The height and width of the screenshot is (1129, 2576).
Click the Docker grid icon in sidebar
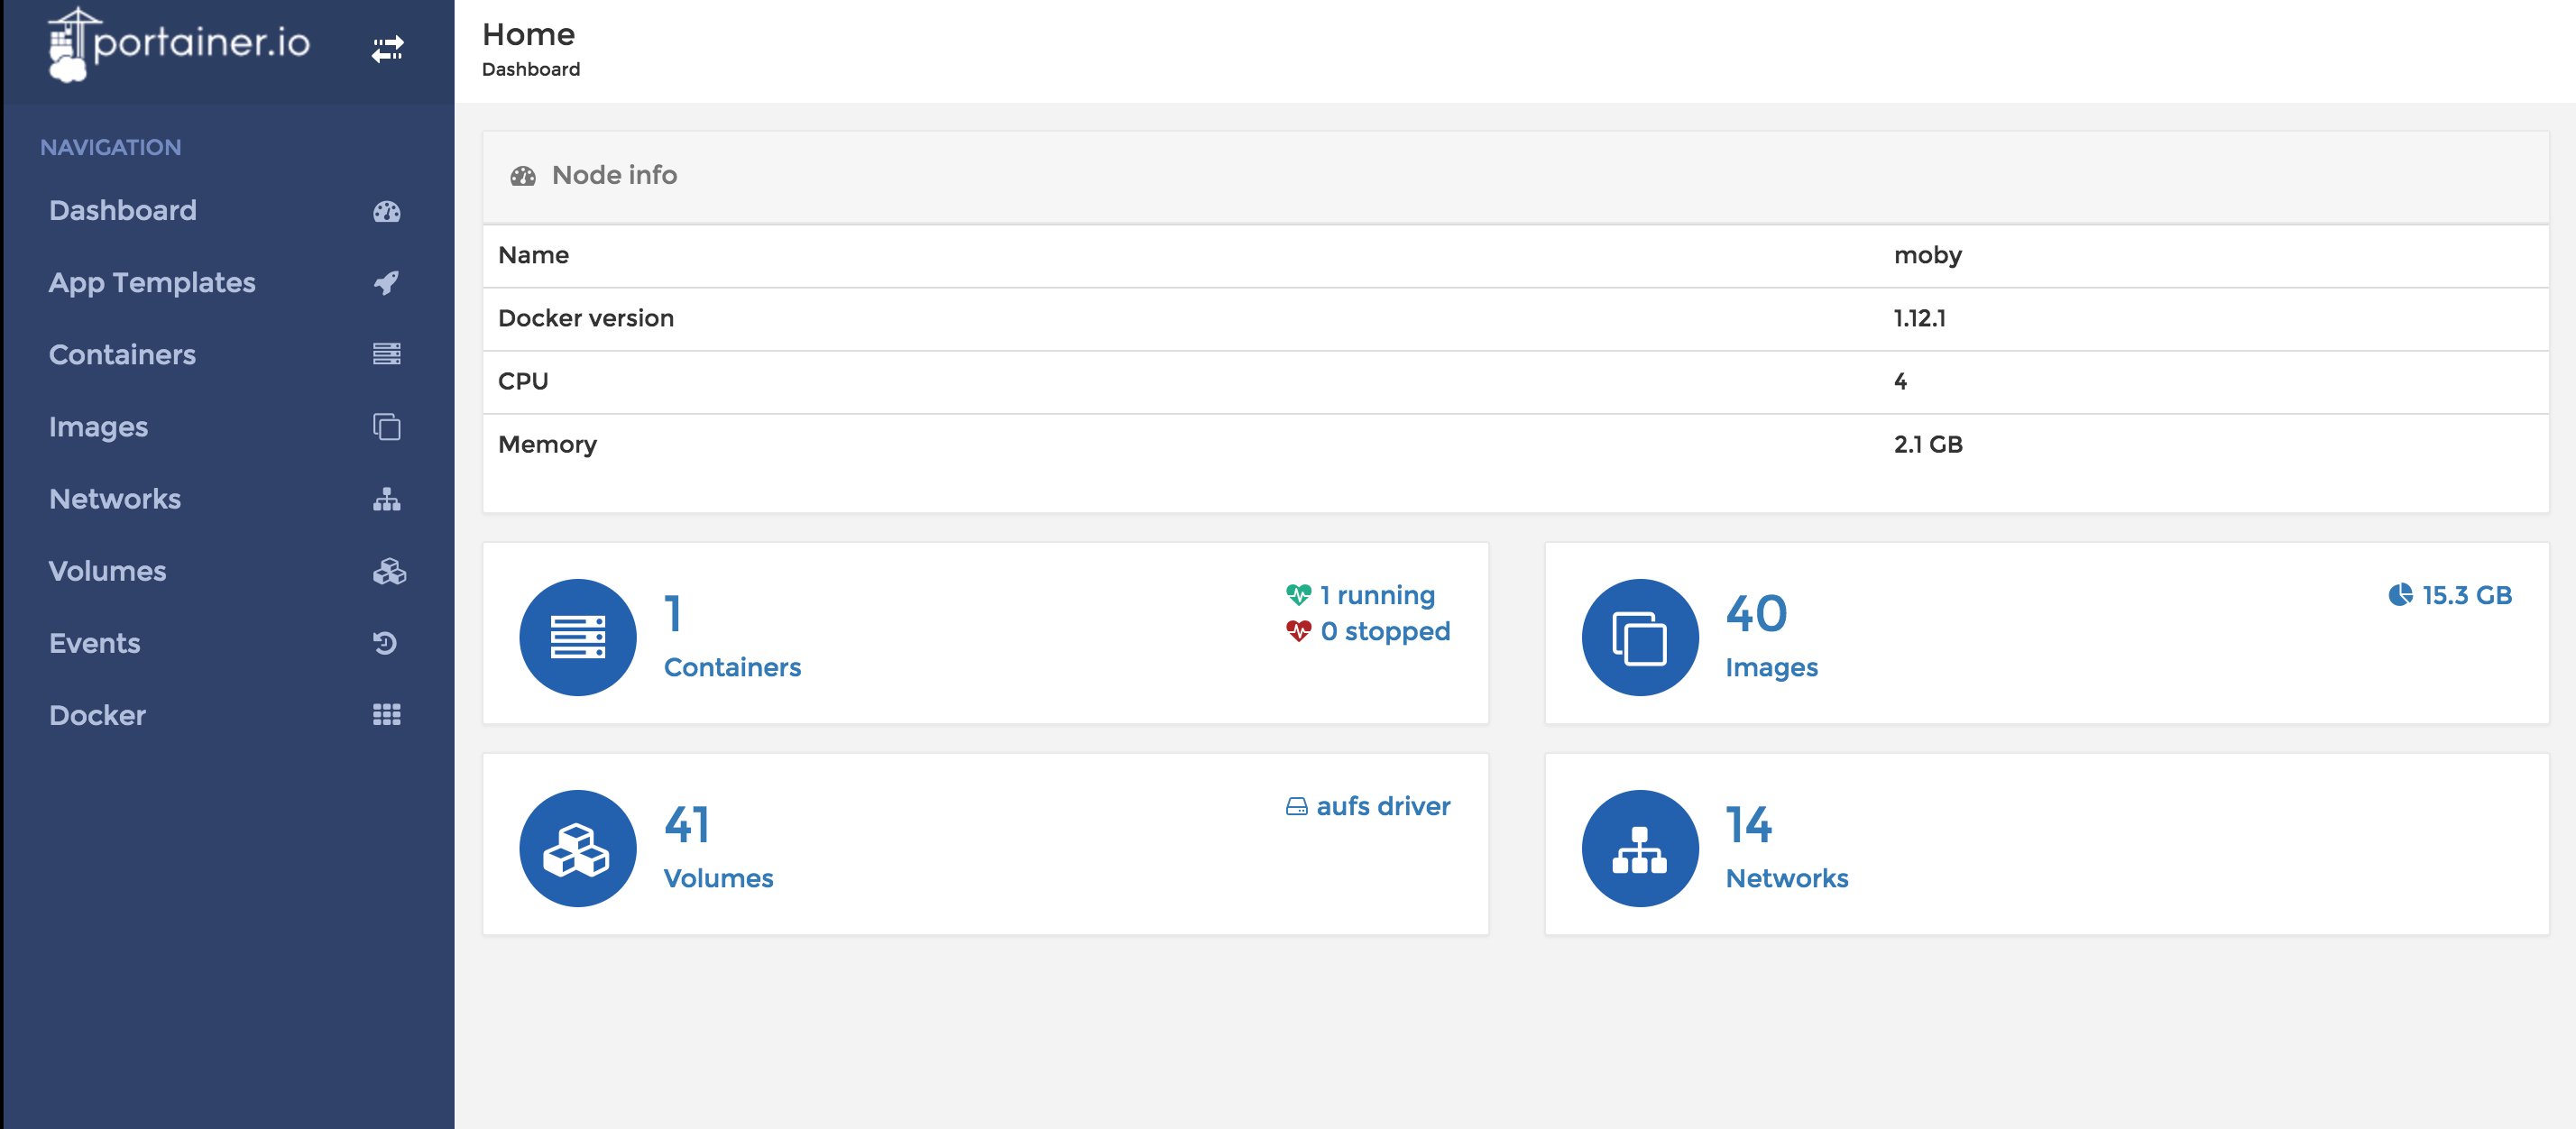387,715
